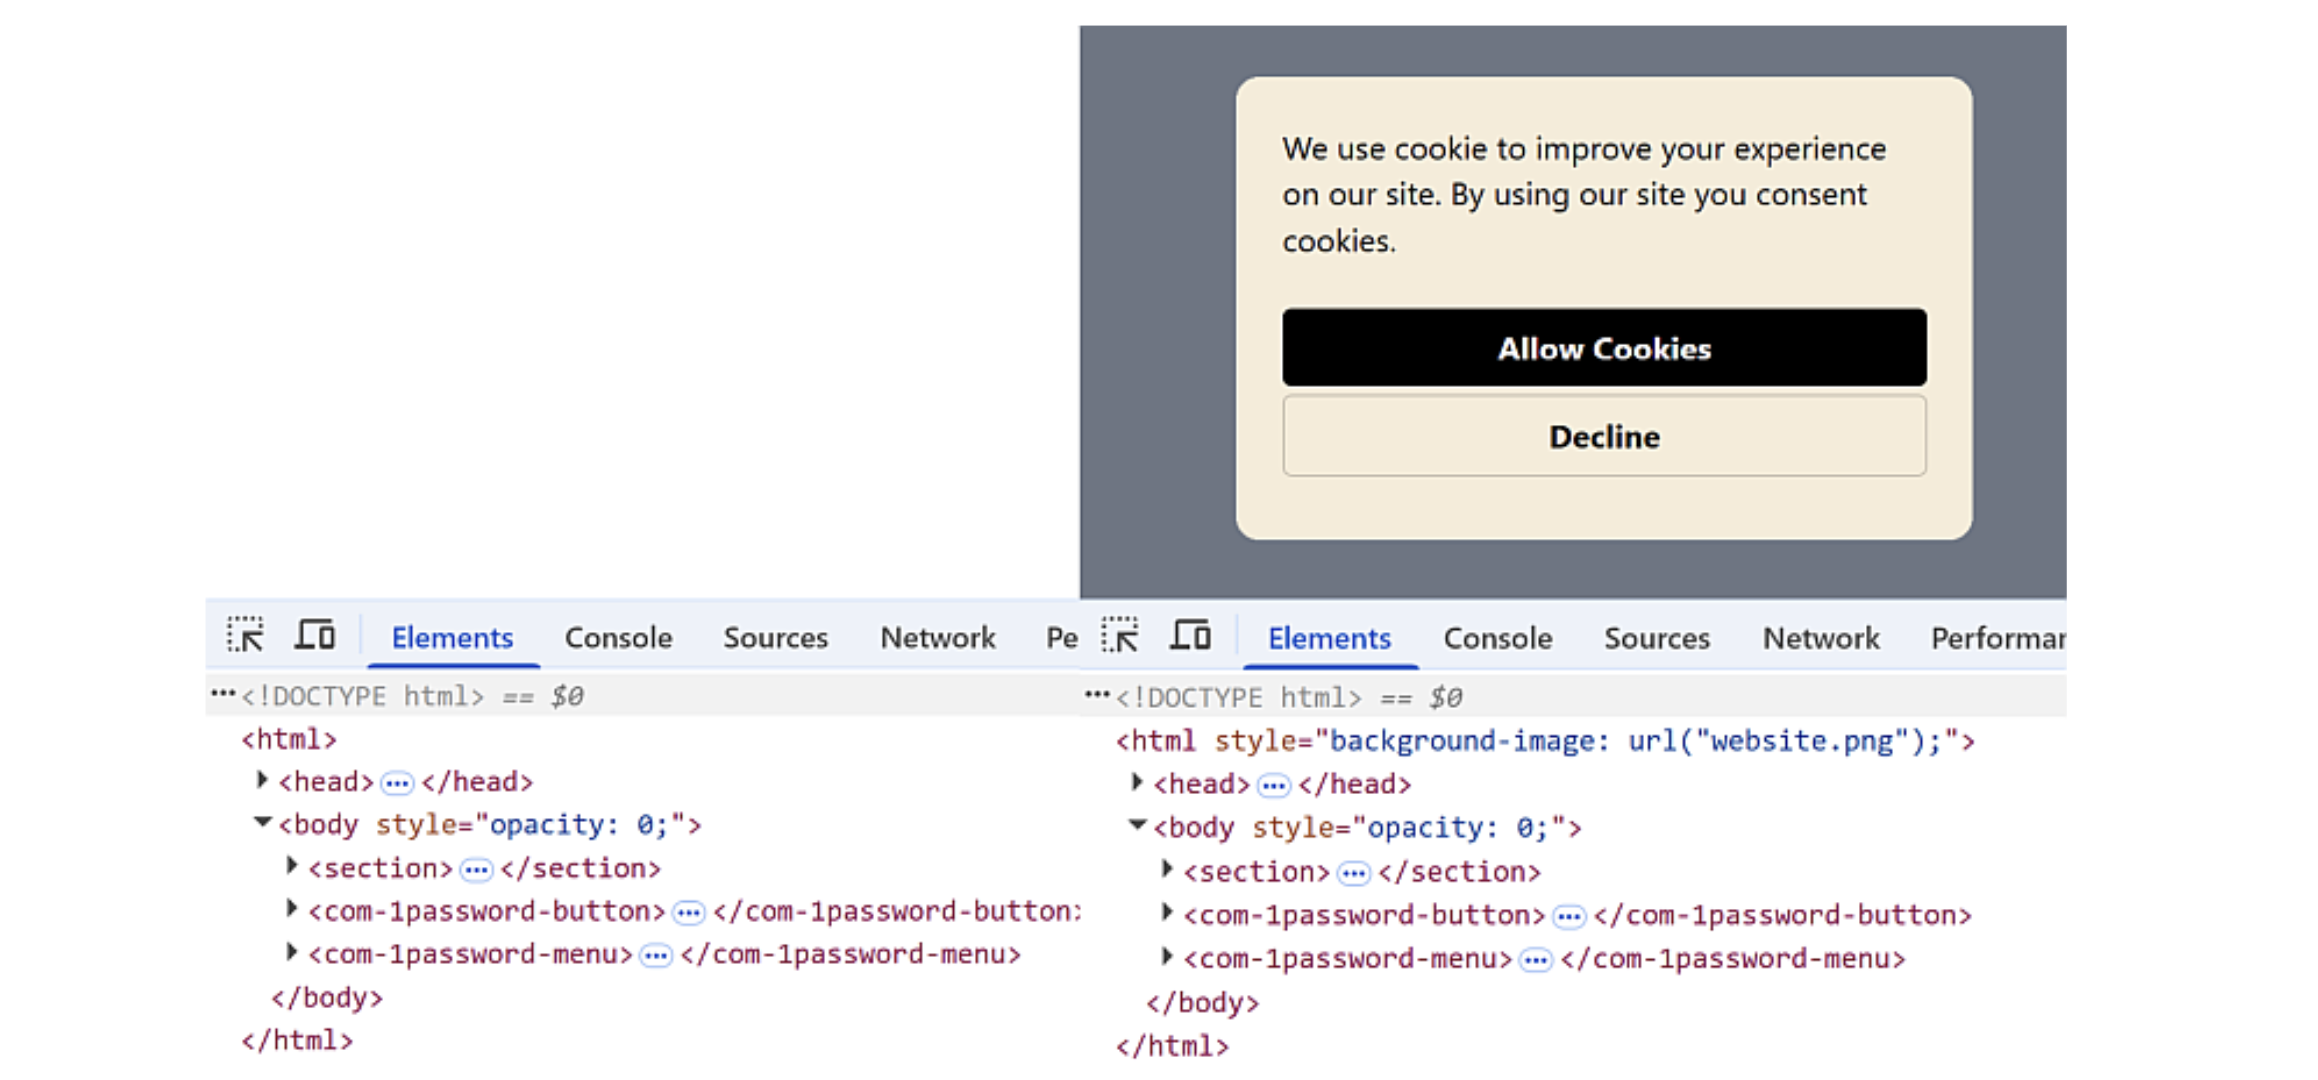The height and width of the screenshot is (1080, 2318).
Task: Click ellipsis badge next to right section tag
Action: coord(1353,874)
